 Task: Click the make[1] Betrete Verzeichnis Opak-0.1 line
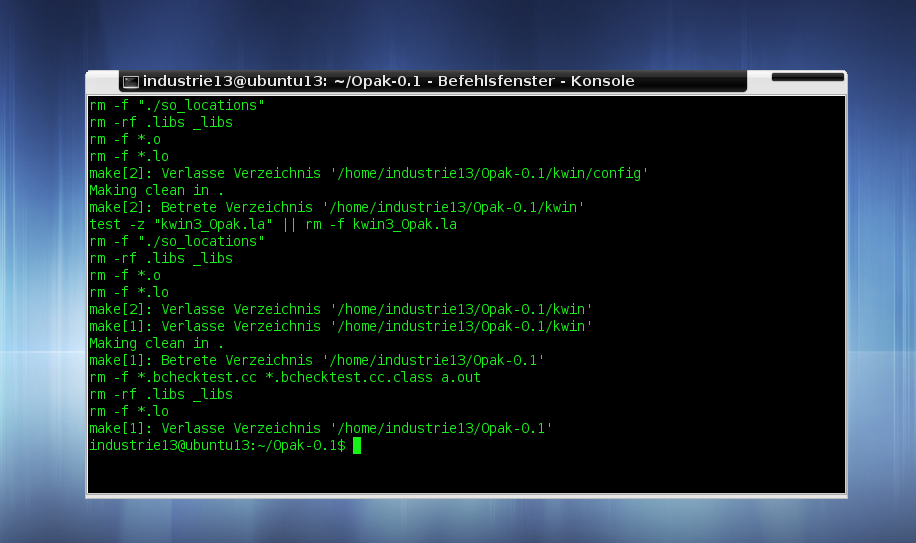tap(317, 360)
